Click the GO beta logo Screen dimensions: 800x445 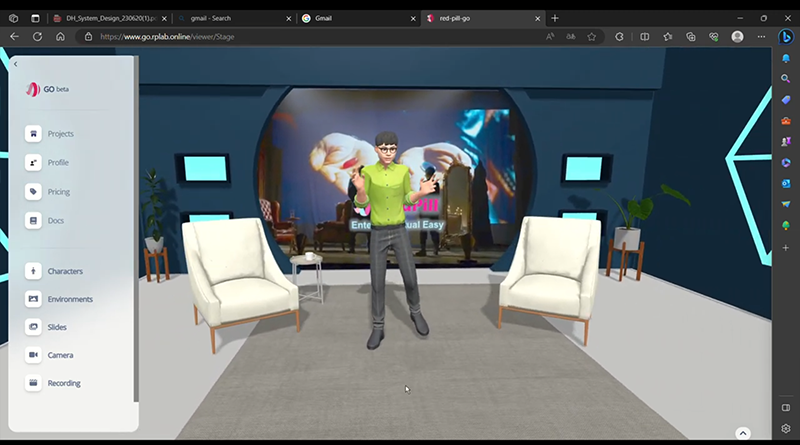tap(48, 88)
